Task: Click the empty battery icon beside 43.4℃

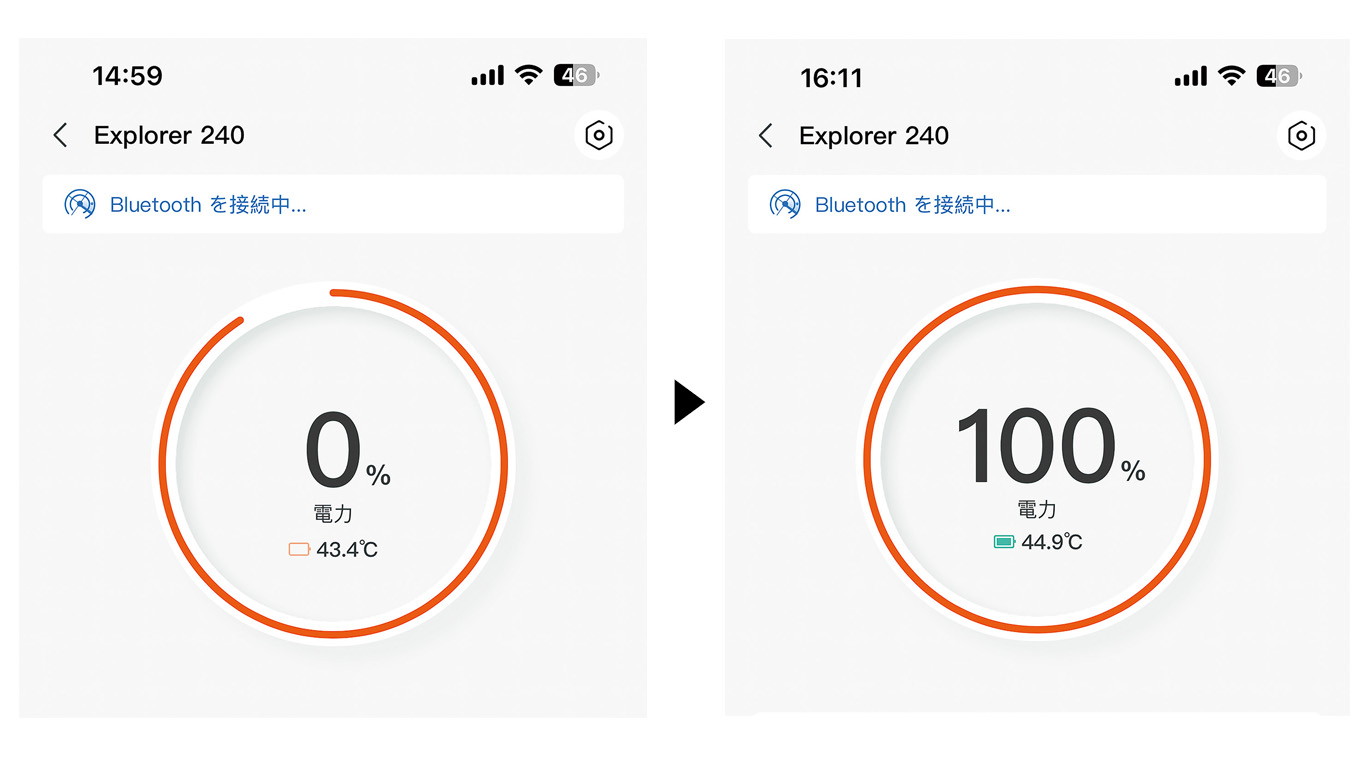Action: pyautogui.click(x=299, y=549)
